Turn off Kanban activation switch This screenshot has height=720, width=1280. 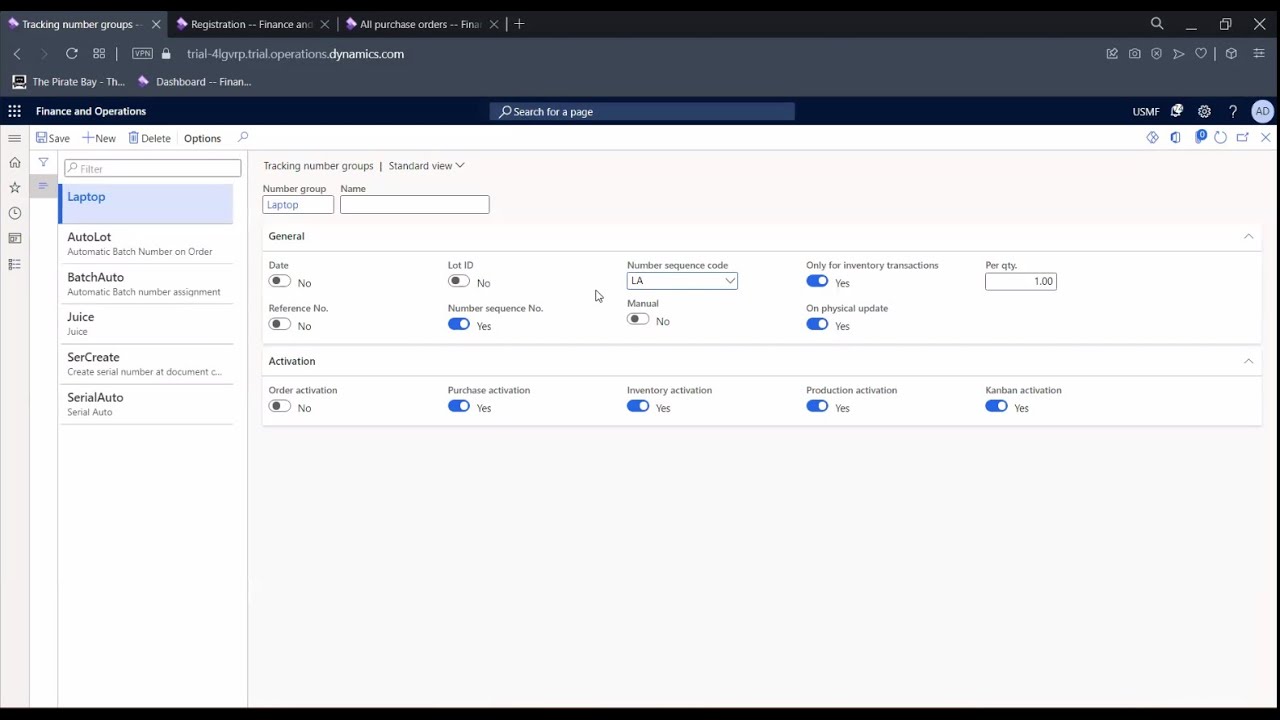996,407
